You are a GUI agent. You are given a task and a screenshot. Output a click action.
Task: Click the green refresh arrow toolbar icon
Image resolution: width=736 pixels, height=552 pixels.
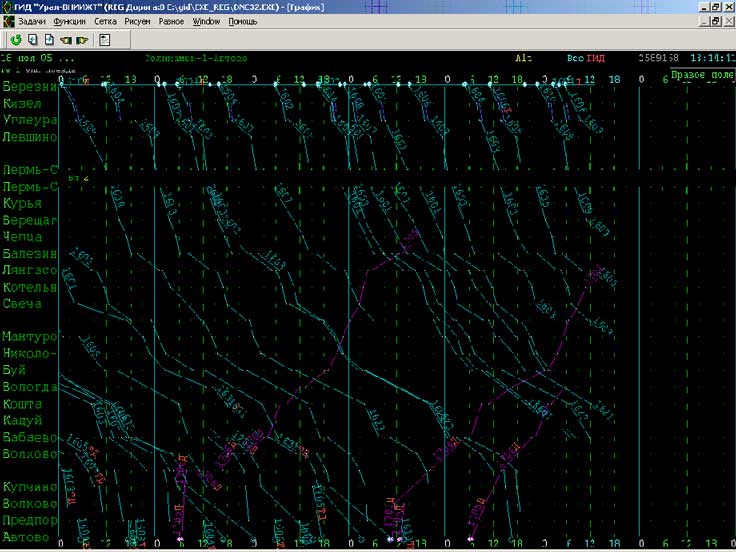pyautogui.click(x=16, y=40)
